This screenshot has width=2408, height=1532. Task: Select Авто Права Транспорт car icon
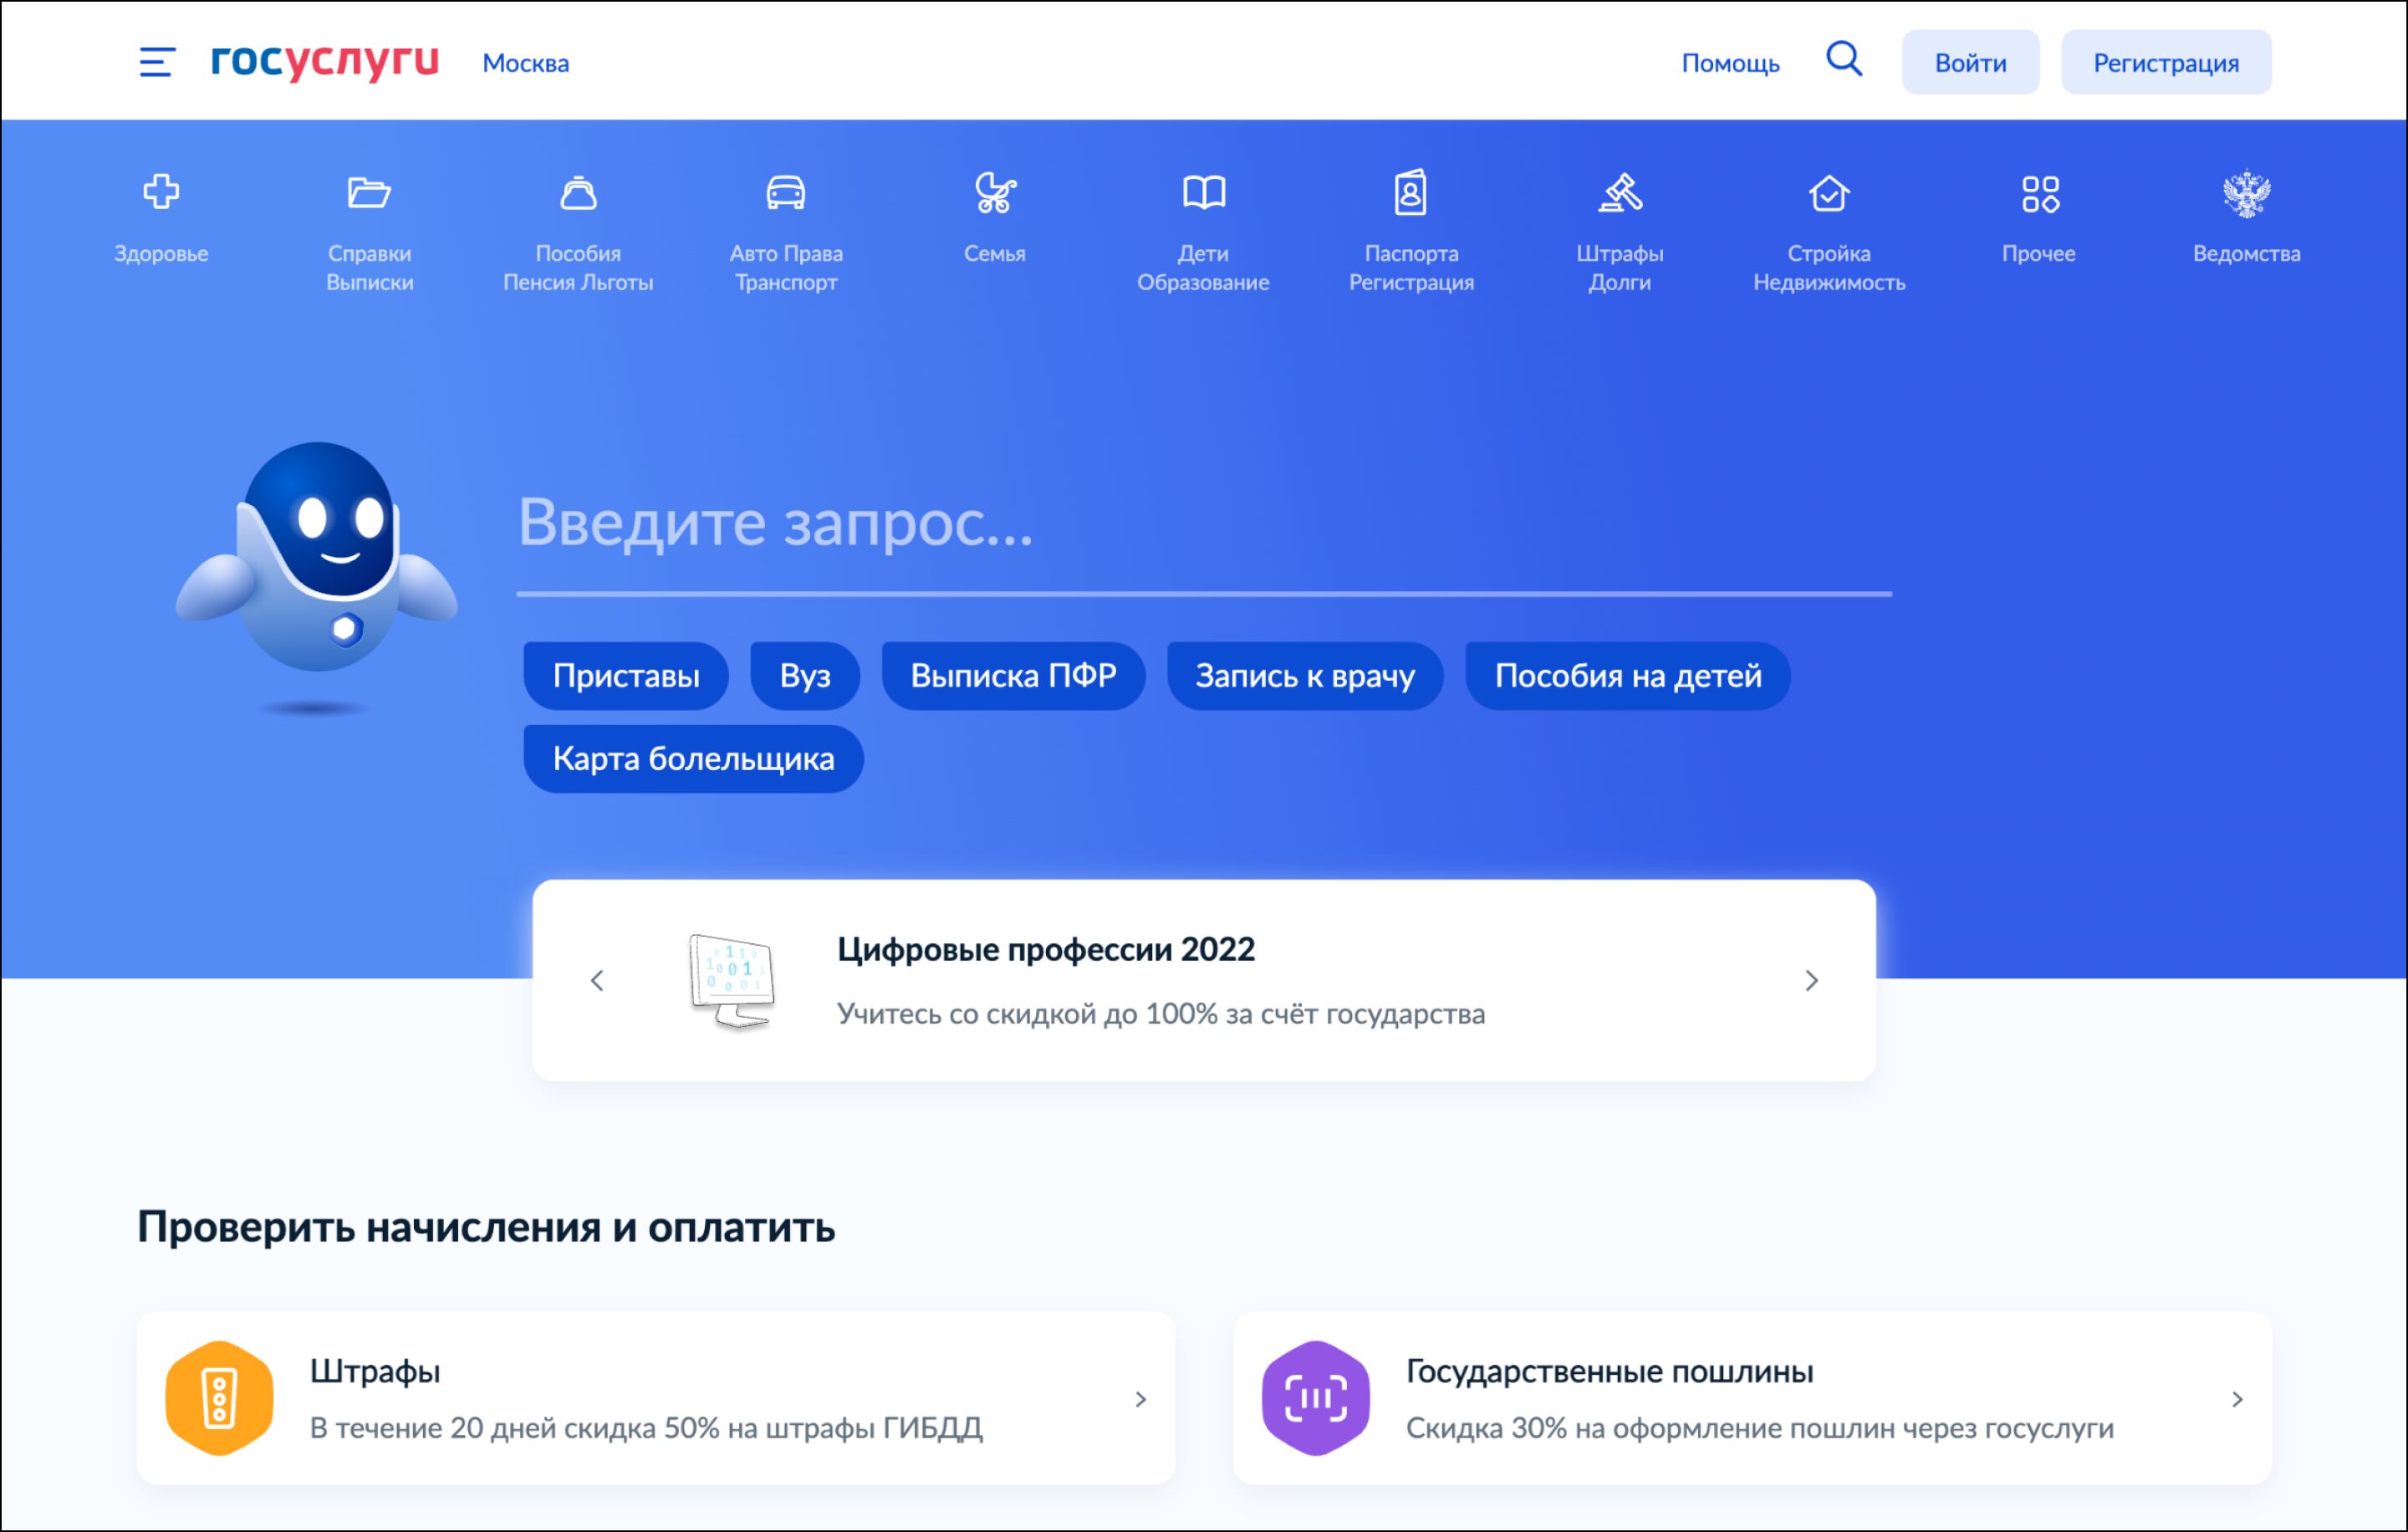point(786,192)
